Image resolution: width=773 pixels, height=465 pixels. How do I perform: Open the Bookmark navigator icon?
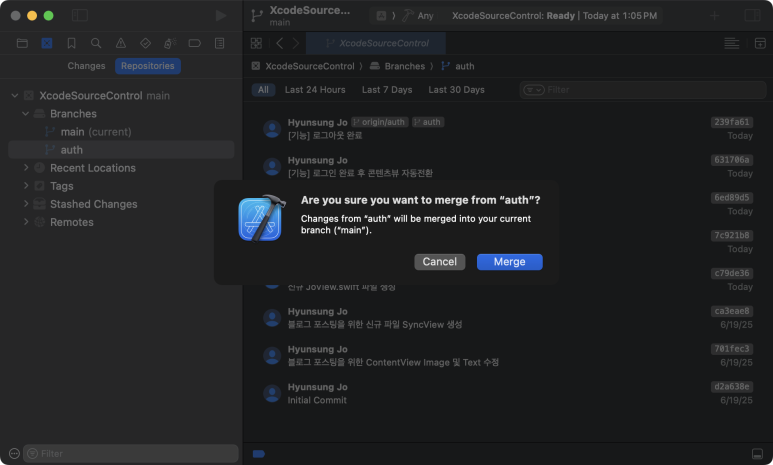71,43
